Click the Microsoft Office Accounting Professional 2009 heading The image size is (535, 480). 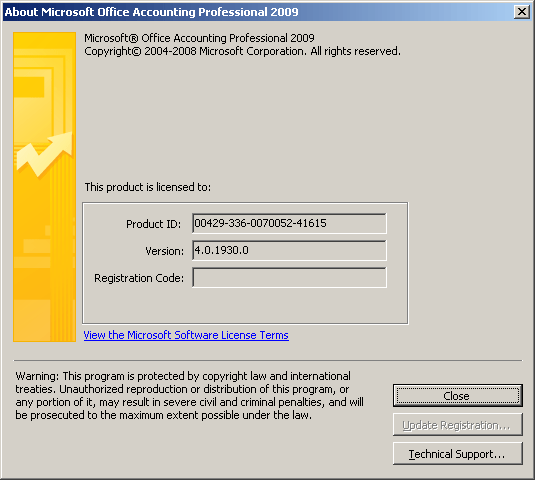click(x=199, y=38)
